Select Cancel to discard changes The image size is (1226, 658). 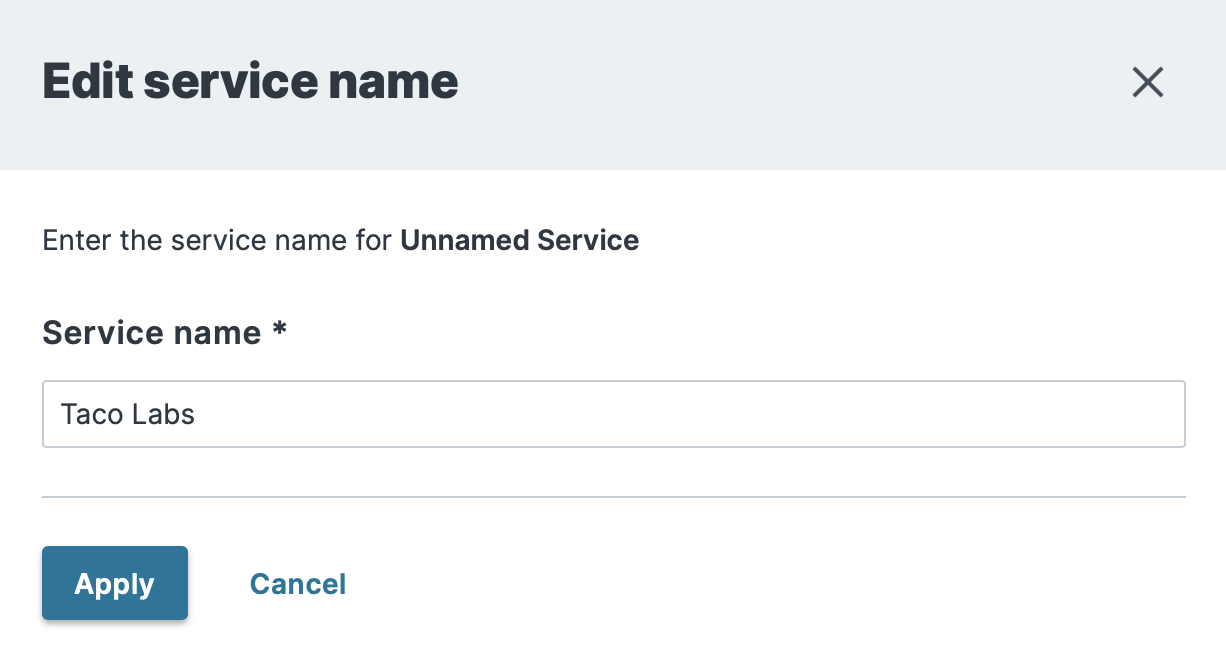pos(297,583)
